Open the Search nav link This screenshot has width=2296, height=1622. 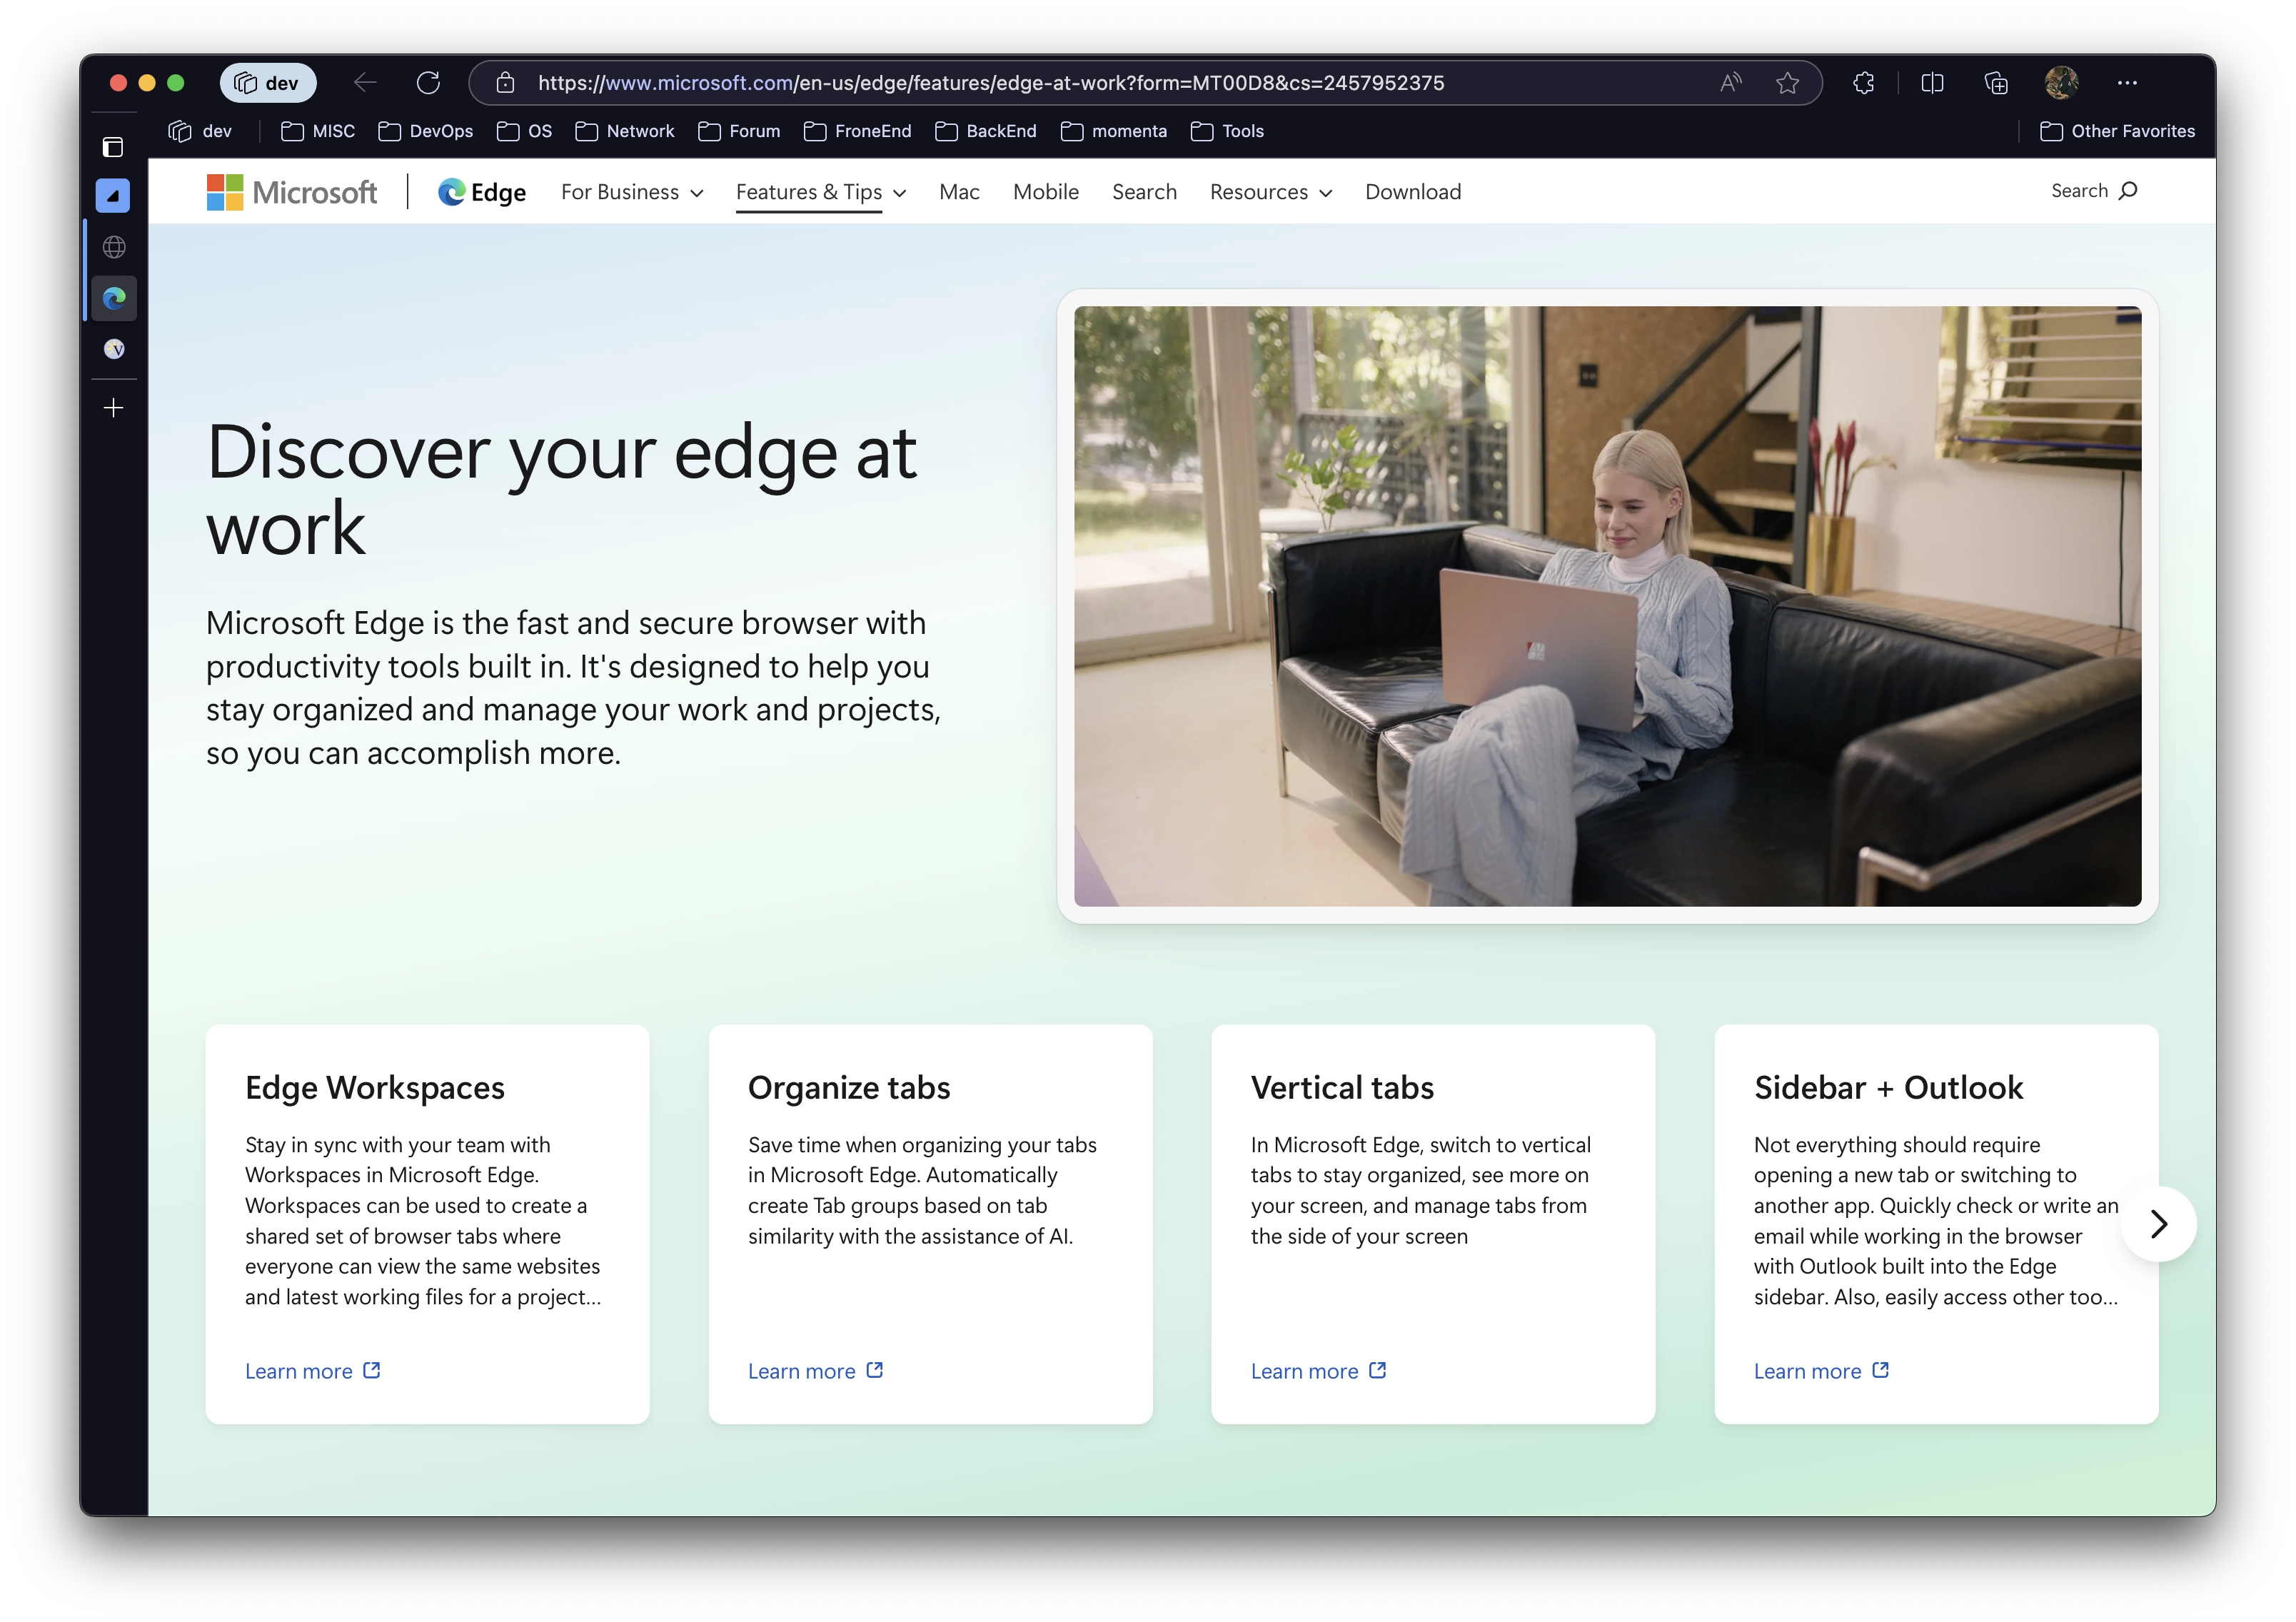pyautogui.click(x=1144, y=192)
